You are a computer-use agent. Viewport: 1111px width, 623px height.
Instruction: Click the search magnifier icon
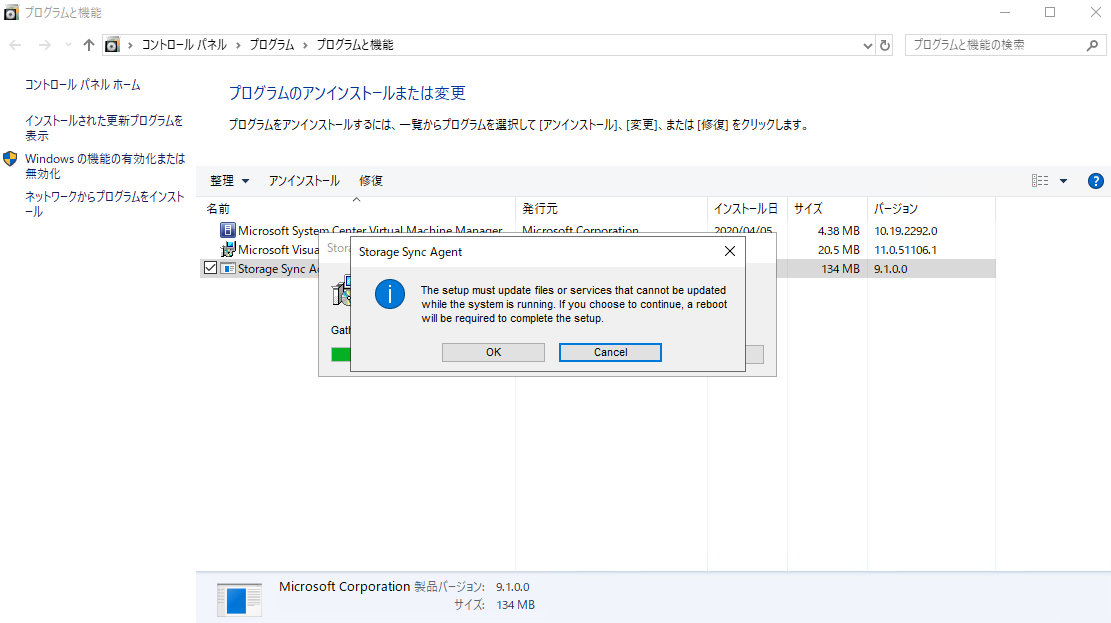[1092, 45]
